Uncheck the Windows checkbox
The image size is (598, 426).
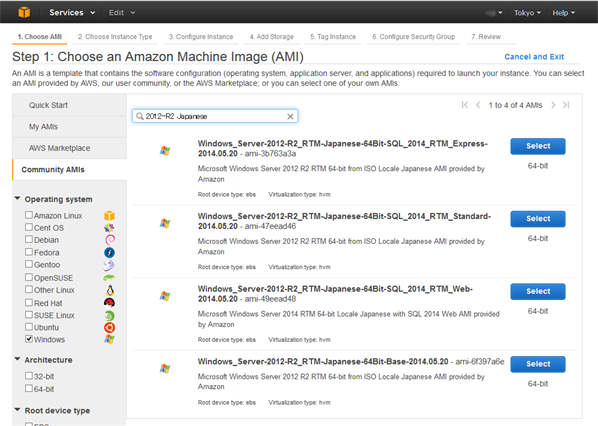[x=29, y=339]
